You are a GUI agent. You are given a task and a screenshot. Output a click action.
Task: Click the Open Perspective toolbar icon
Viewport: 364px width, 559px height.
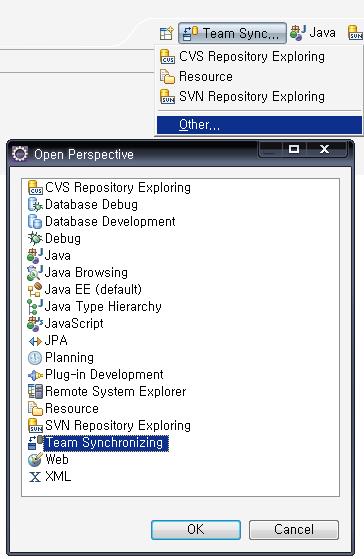[166, 33]
